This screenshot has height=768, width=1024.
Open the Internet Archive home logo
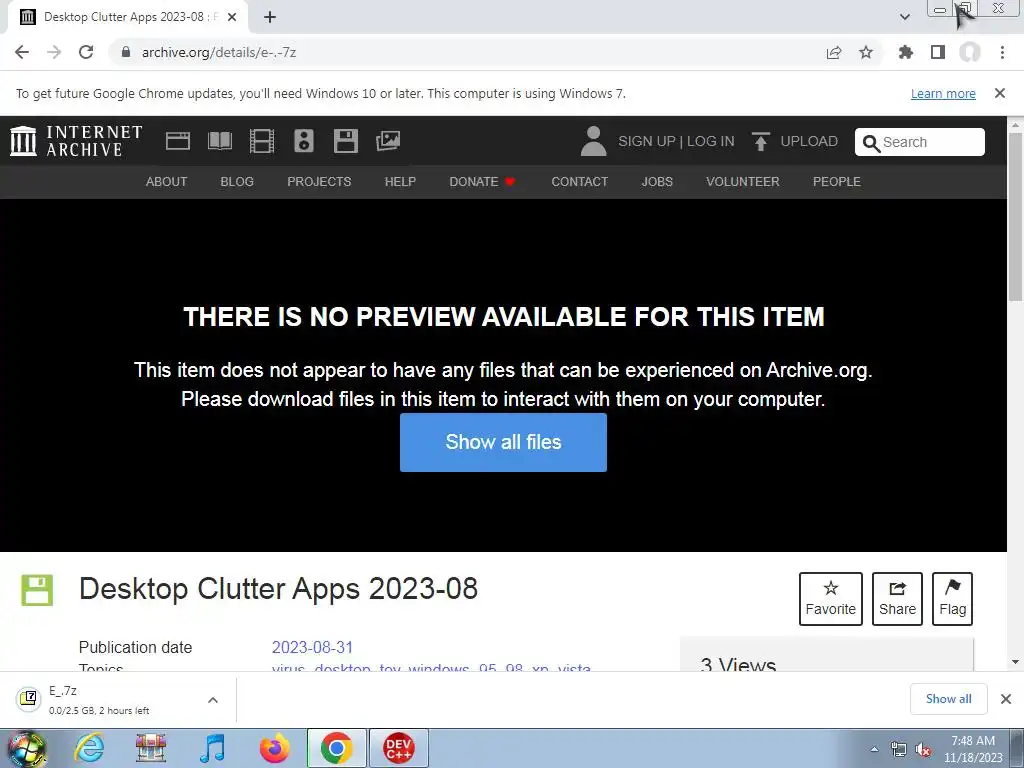tap(76, 141)
